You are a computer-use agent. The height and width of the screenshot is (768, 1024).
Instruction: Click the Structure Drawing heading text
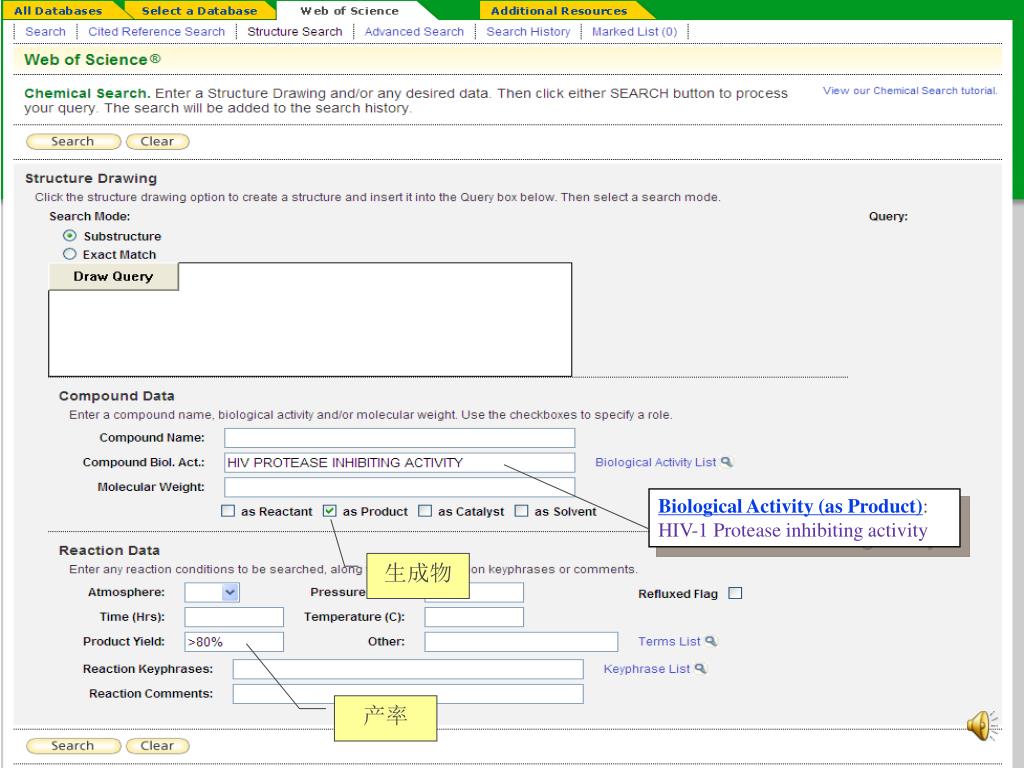(x=91, y=178)
